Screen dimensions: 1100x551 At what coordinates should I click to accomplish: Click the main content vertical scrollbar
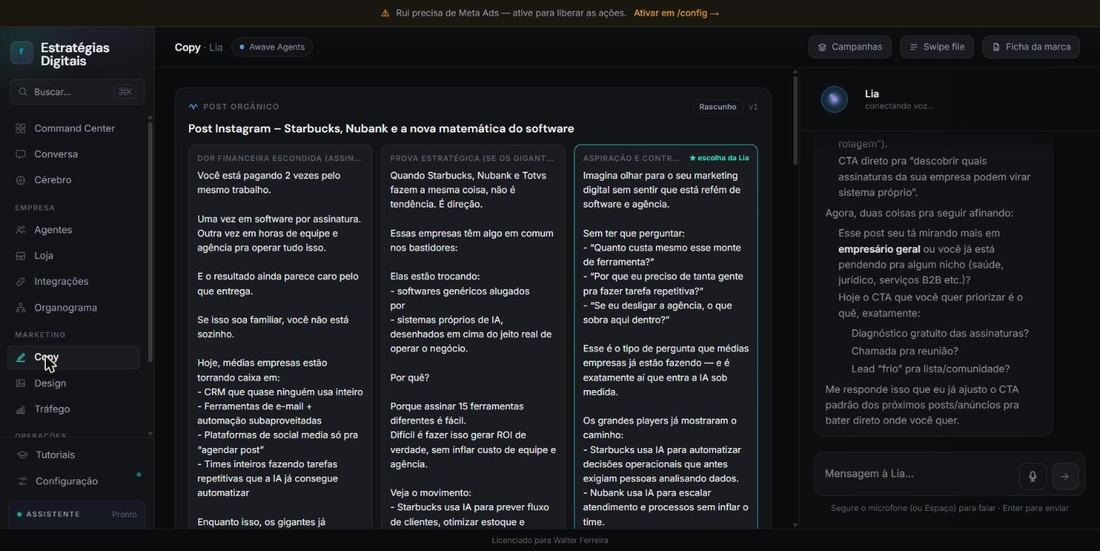click(x=795, y=119)
